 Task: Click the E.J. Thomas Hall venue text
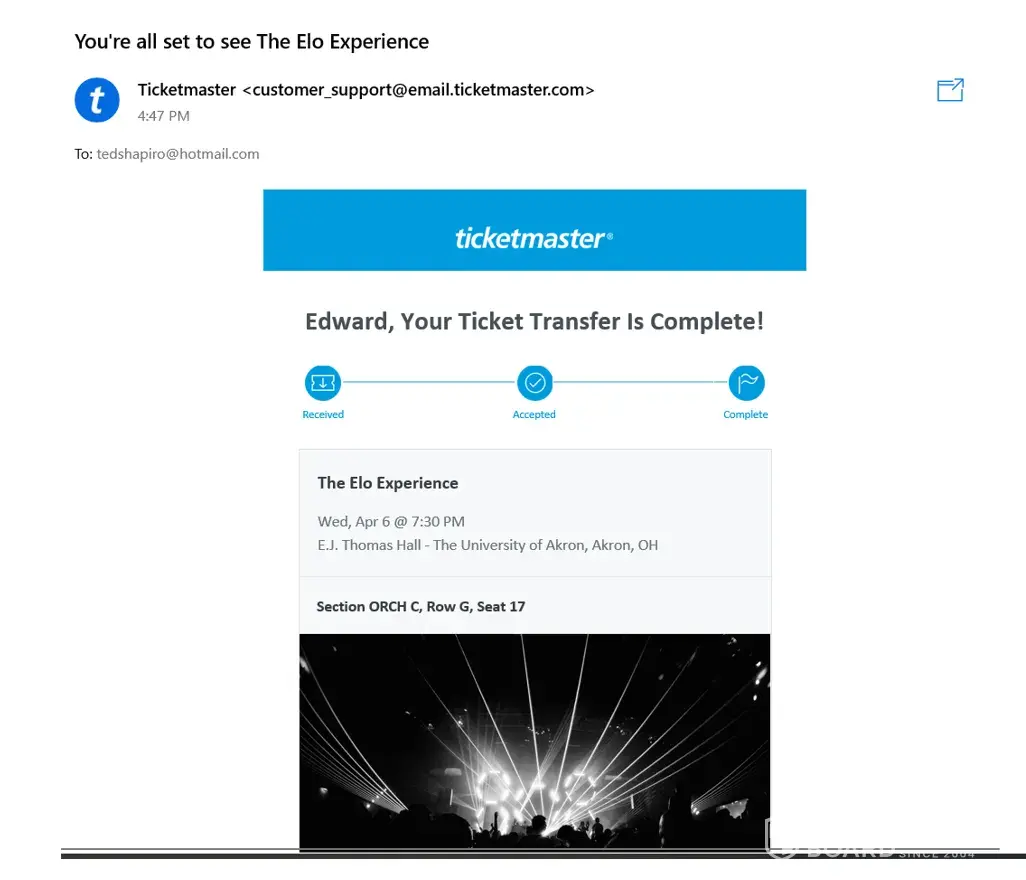(488, 545)
